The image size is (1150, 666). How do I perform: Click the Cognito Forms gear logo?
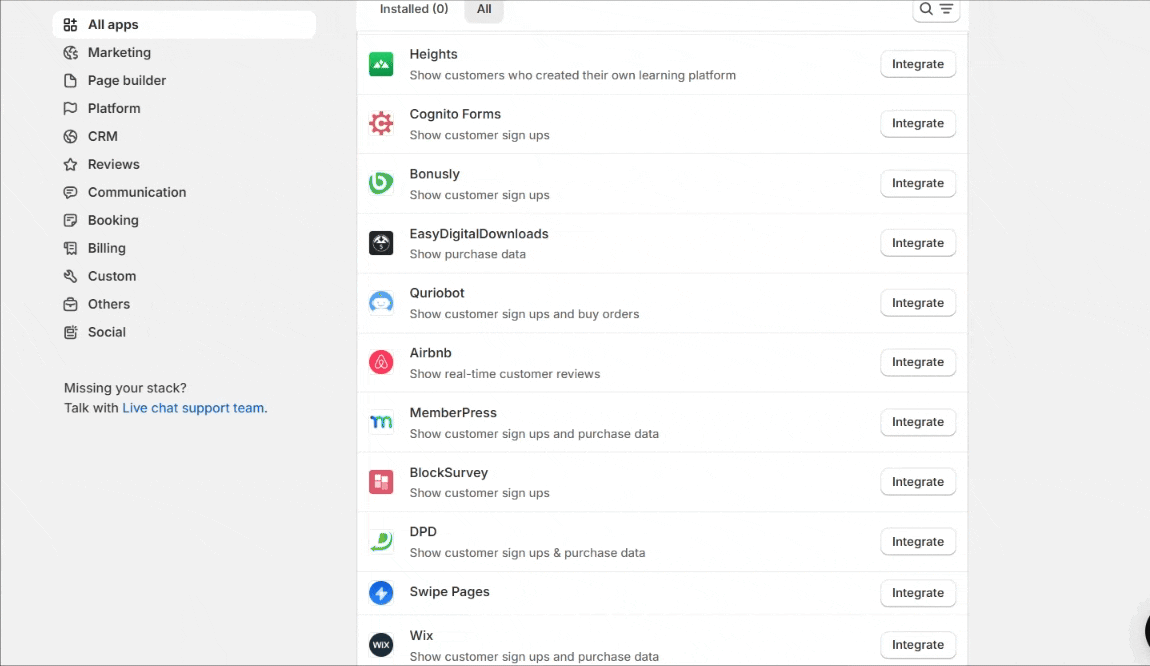(381, 124)
